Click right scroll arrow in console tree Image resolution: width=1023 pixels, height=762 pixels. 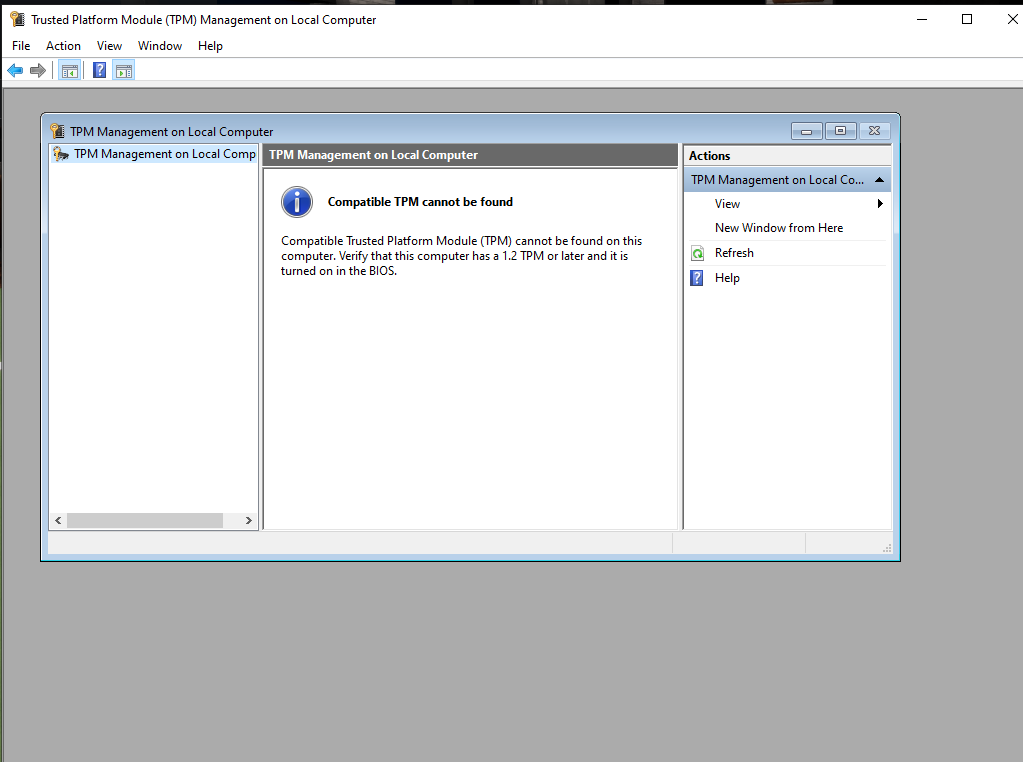click(x=249, y=521)
